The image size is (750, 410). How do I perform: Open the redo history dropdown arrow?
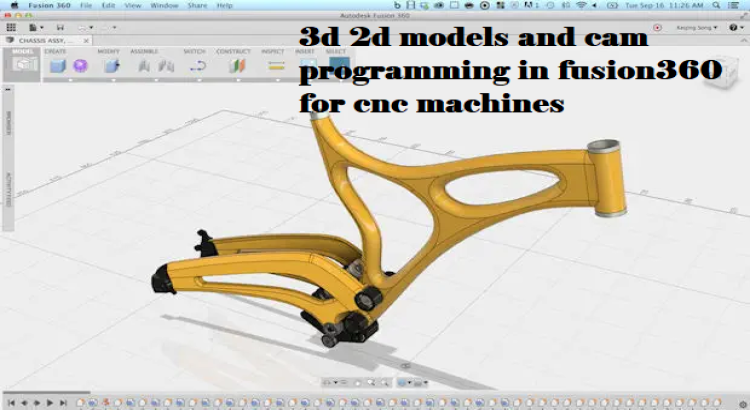(114, 28)
